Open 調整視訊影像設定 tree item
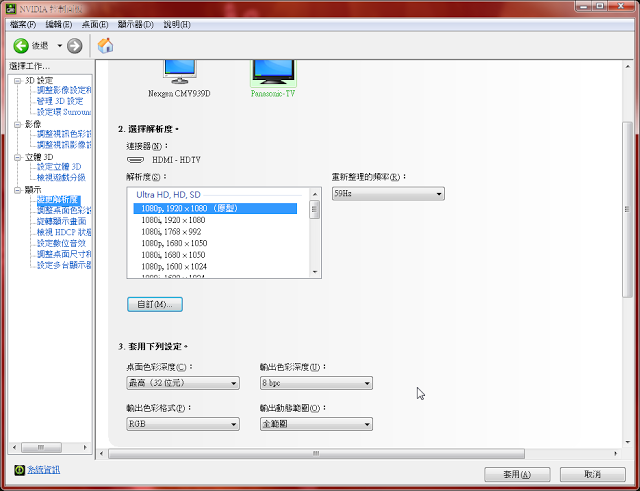The width and height of the screenshot is (640, 491). 64,145
